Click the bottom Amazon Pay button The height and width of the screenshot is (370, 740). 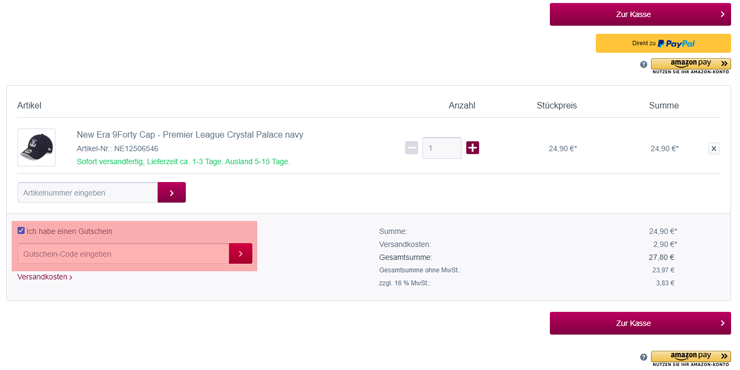coord(691,356)
